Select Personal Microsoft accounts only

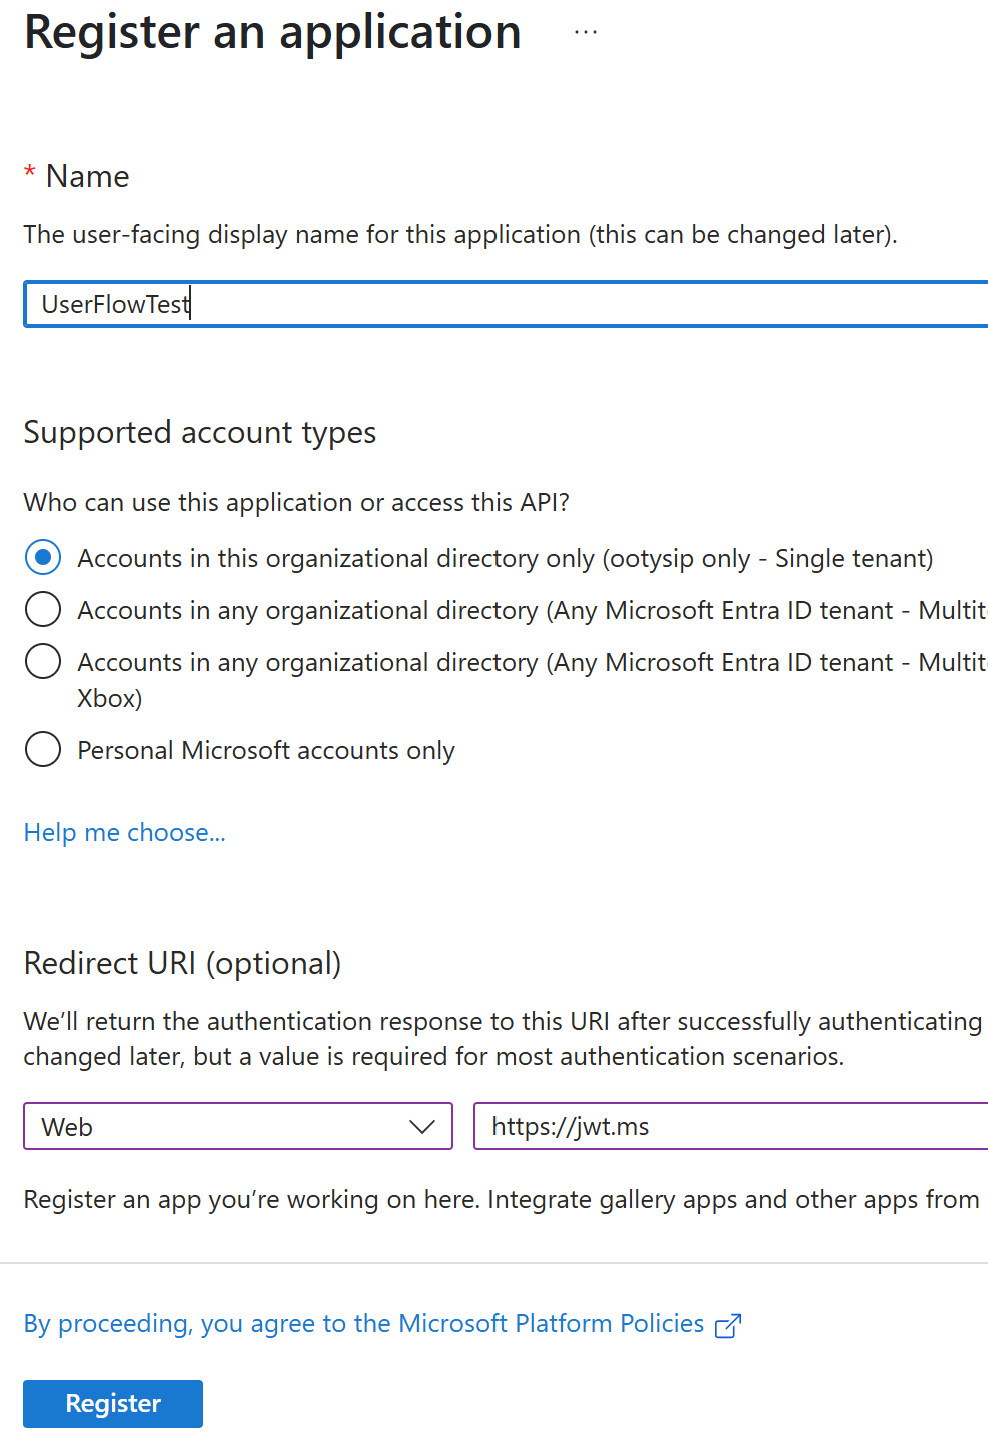(43, 749)
